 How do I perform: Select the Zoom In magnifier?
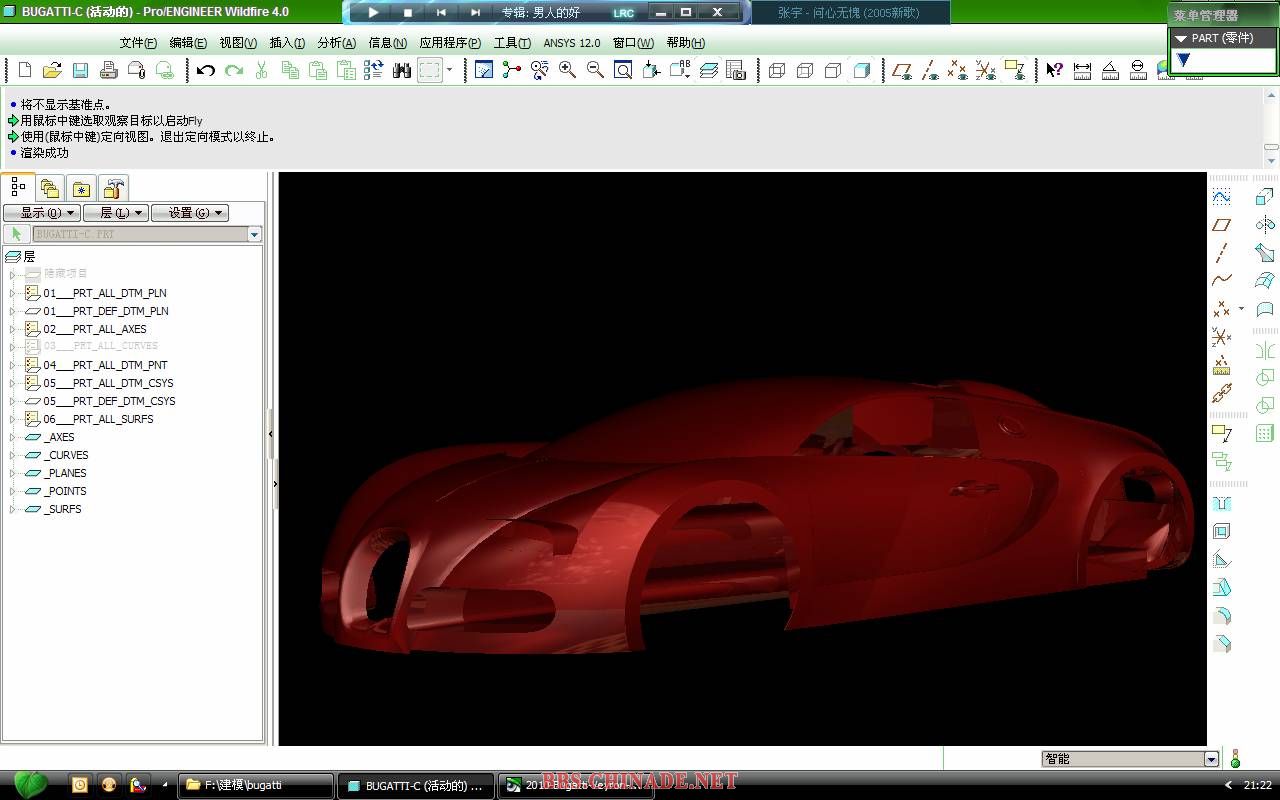(567, 70)
